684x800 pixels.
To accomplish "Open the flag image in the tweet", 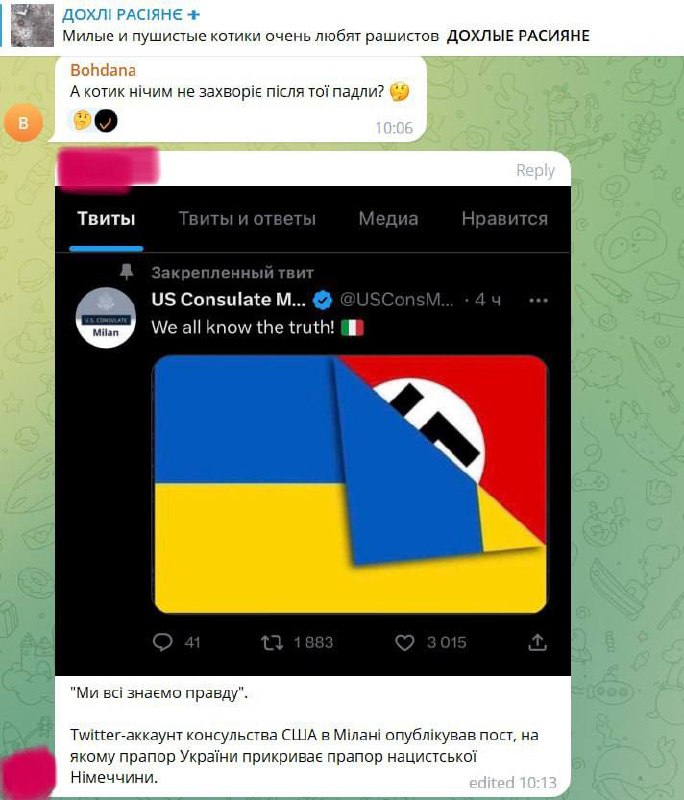I will [x=350, y=484].
